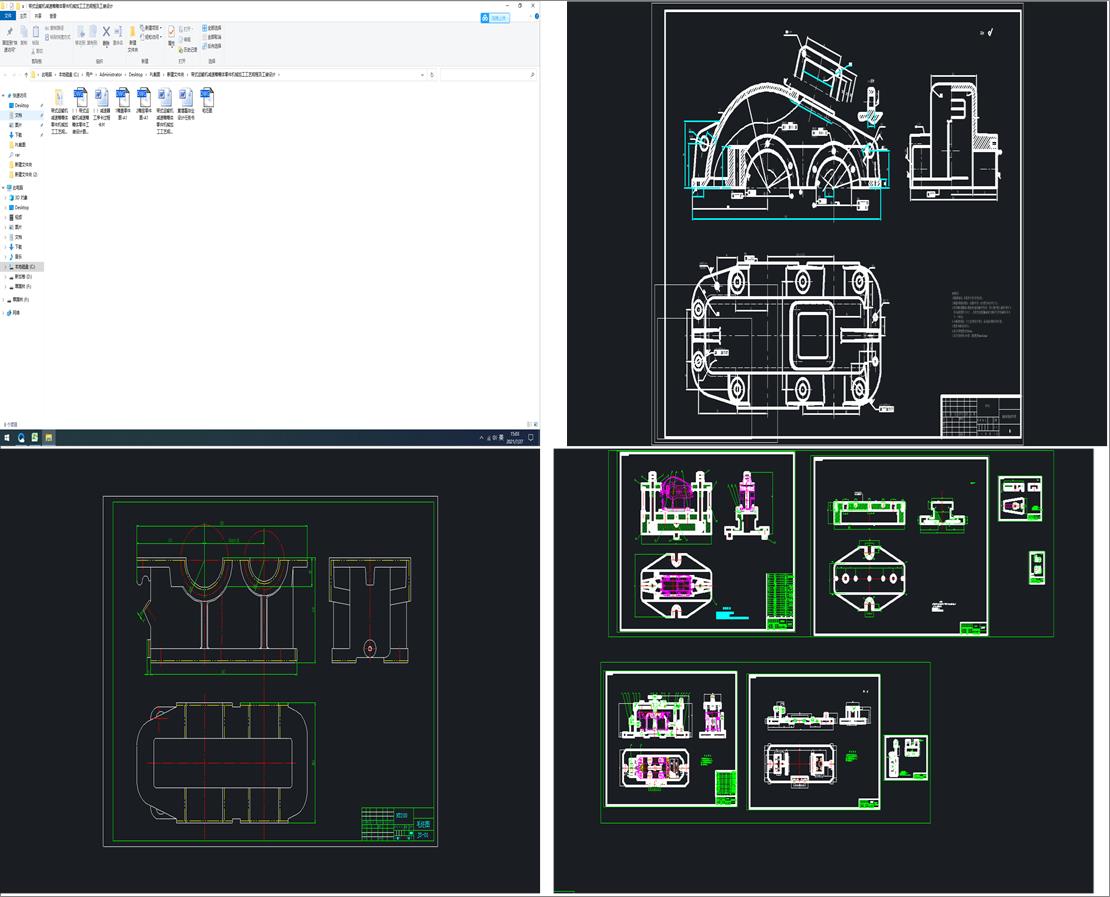Click the Administrator breadcrumb in the address bar
This screenshot has height=897, width=1110.
[x=110, y=74]
